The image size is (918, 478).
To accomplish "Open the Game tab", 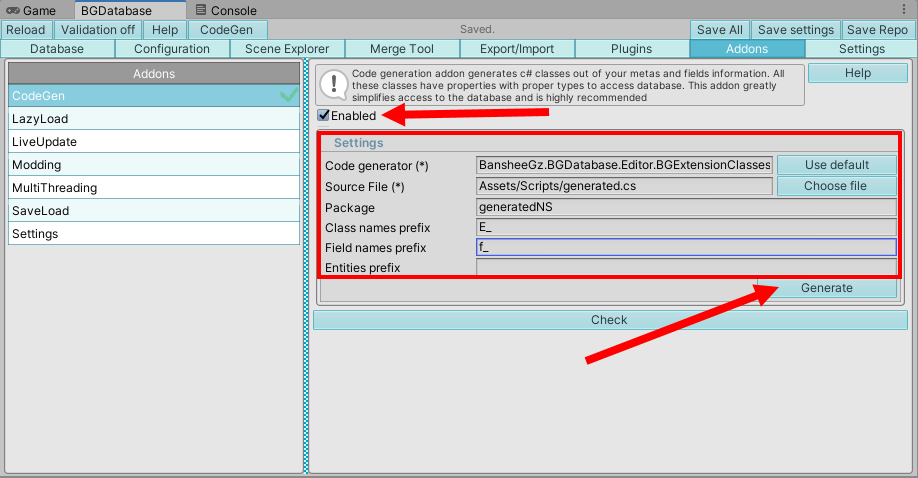I will (x=32, y=11).
